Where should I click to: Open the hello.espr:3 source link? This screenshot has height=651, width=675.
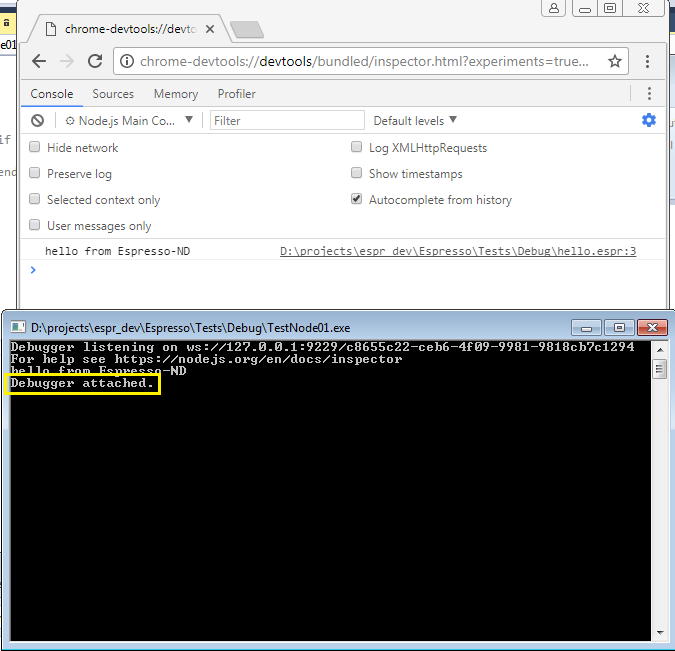point(458,251)
